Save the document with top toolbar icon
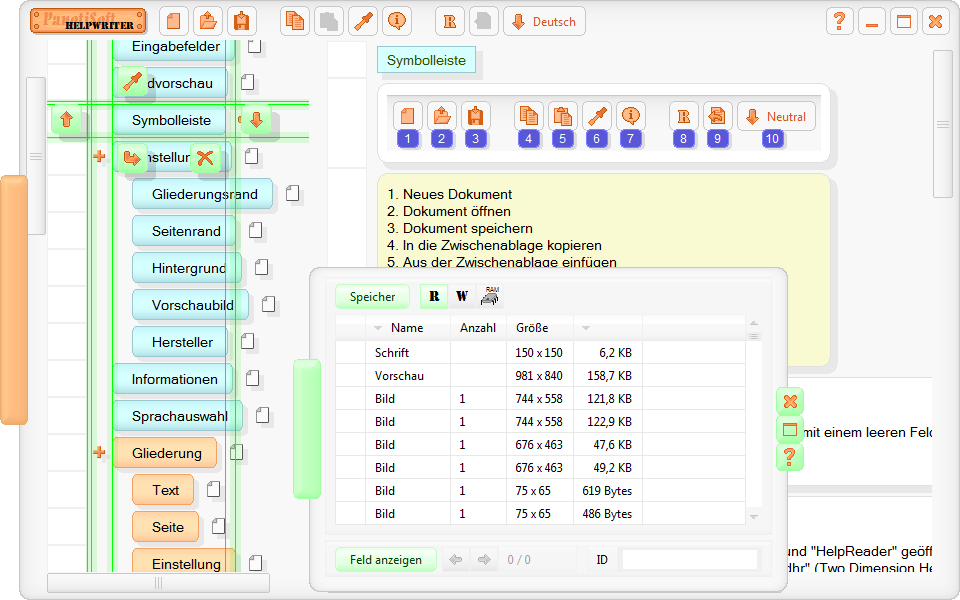The width and height of the screenshot is (960, 600). [x=240, y=21]
